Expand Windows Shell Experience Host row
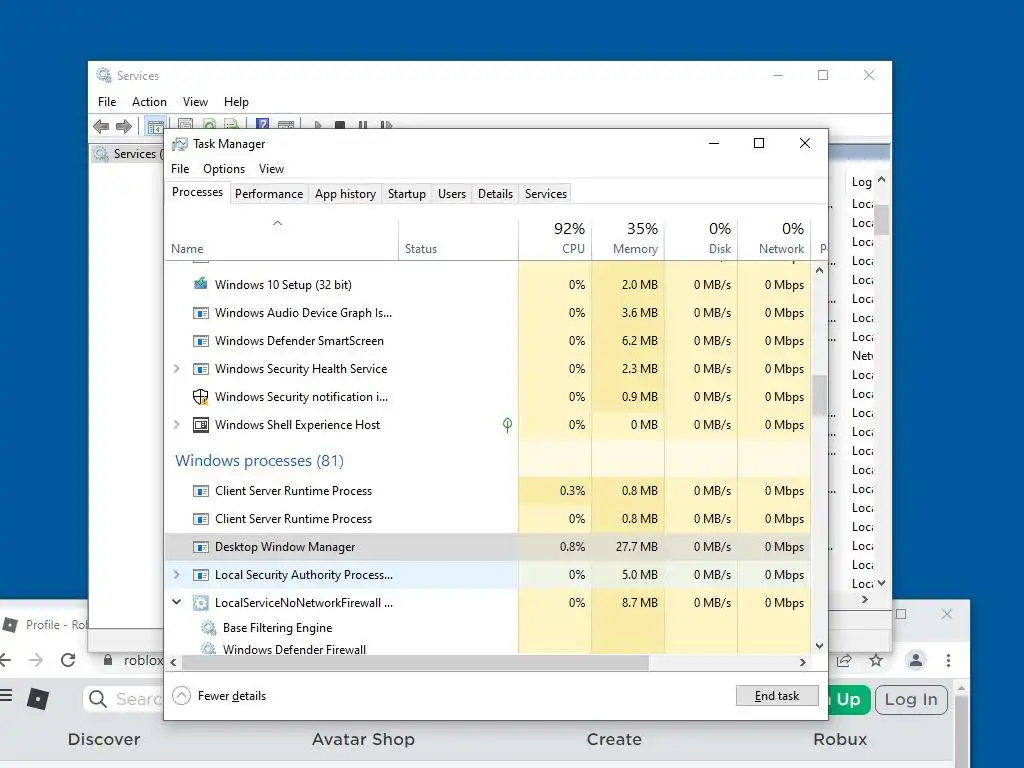The width and height of the screenshot is (1024, 768). [176, 424]
